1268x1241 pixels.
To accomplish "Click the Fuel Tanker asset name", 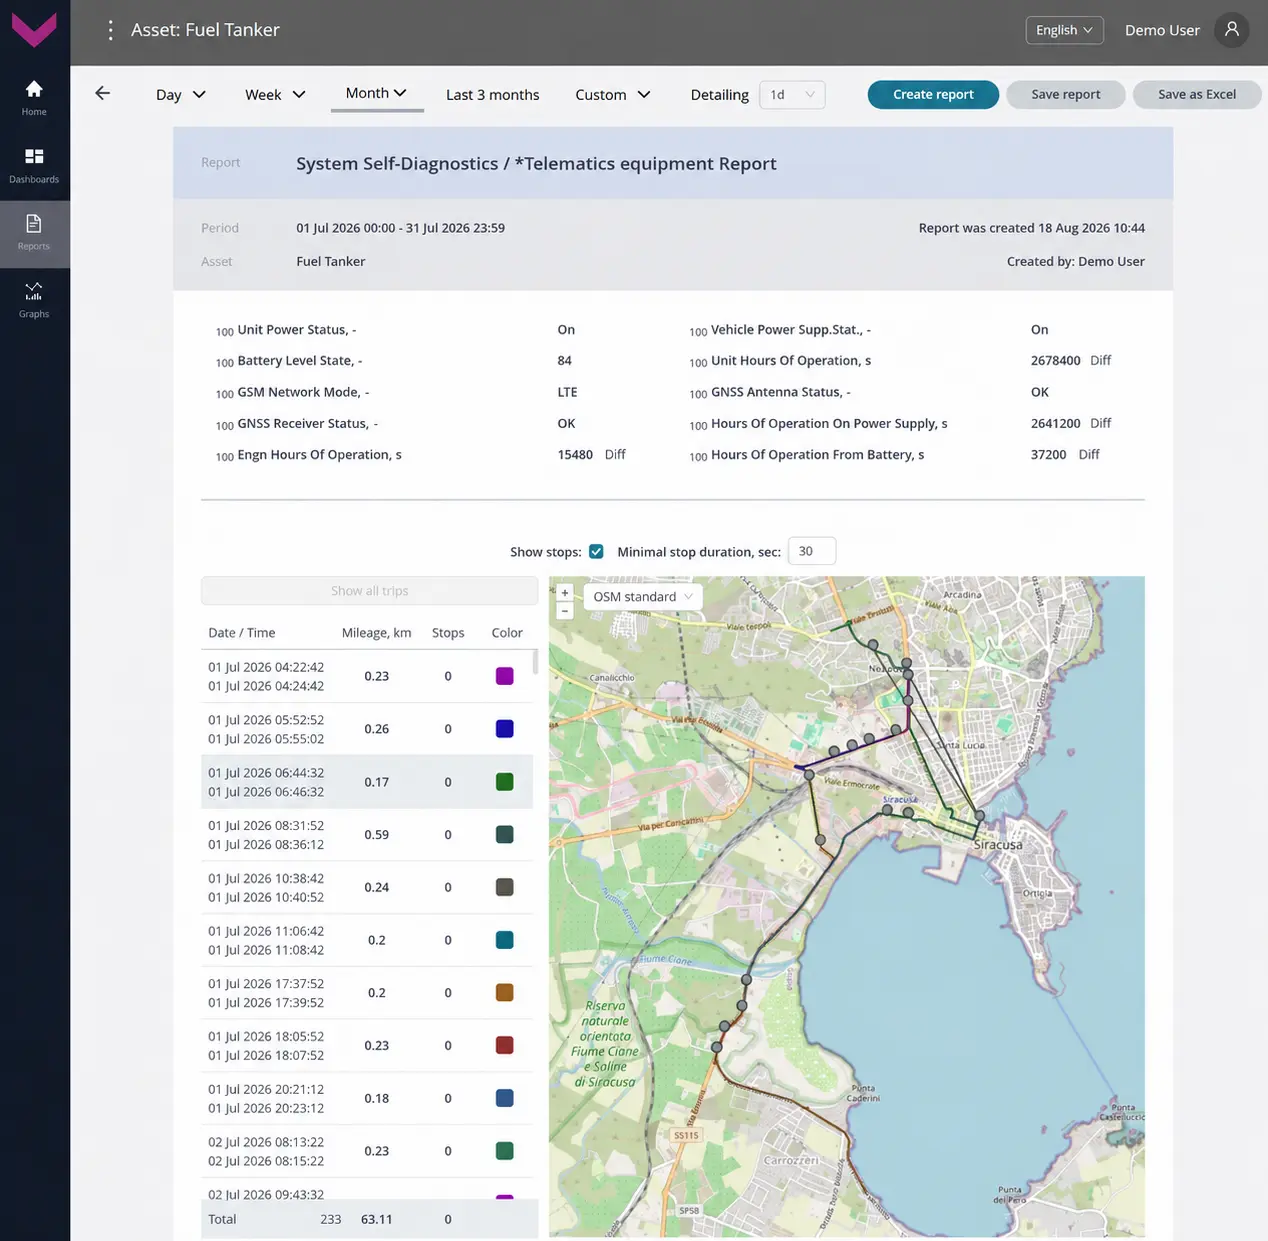I will click(330, 261).
